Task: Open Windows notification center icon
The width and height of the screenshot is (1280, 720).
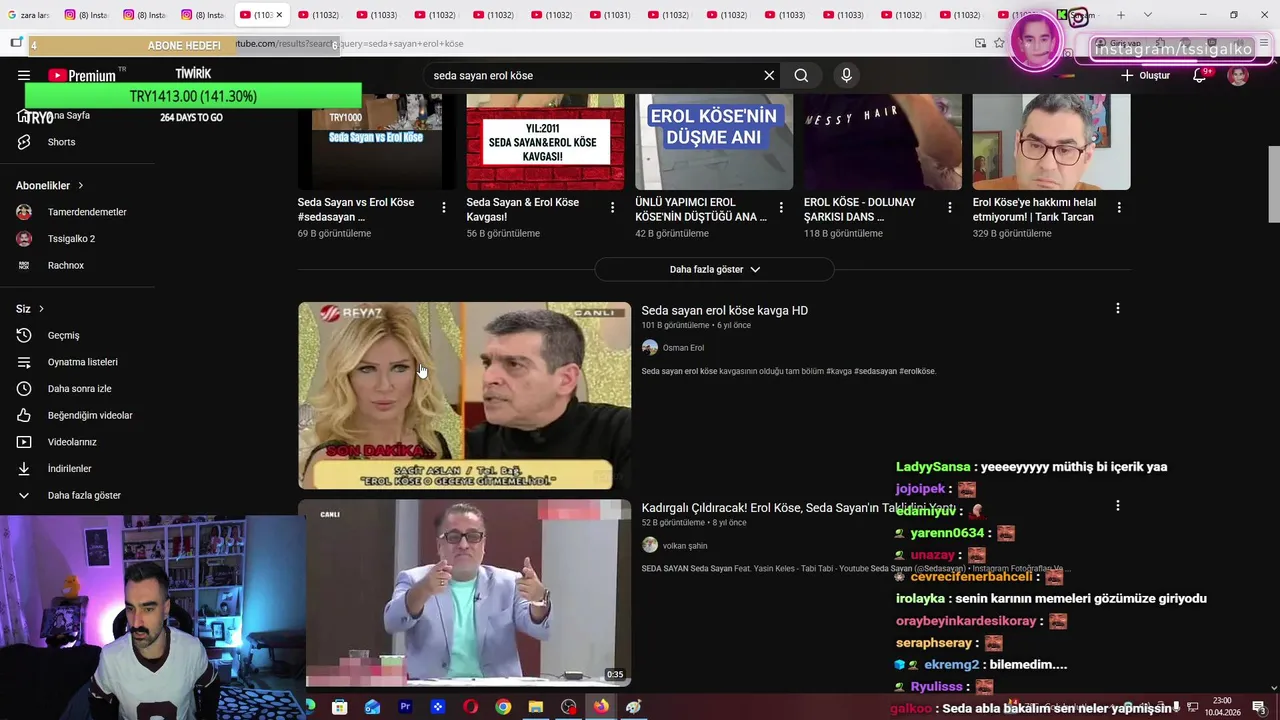Action: click(x=1259, y=707)
